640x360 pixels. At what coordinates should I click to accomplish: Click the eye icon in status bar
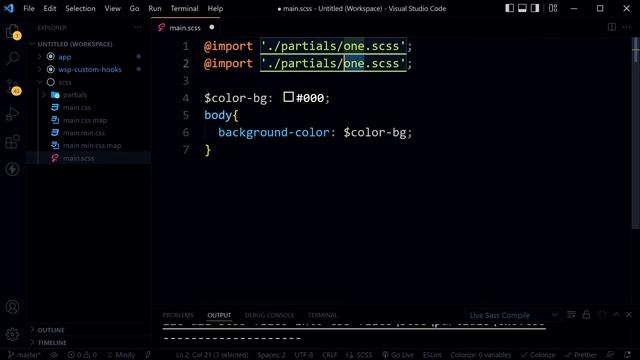tap(54, 355)
